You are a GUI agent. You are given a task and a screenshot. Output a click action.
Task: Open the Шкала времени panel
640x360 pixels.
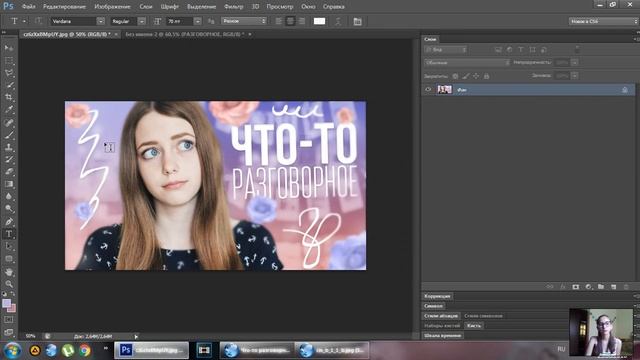pyautogui.click(x=442, y=336)
